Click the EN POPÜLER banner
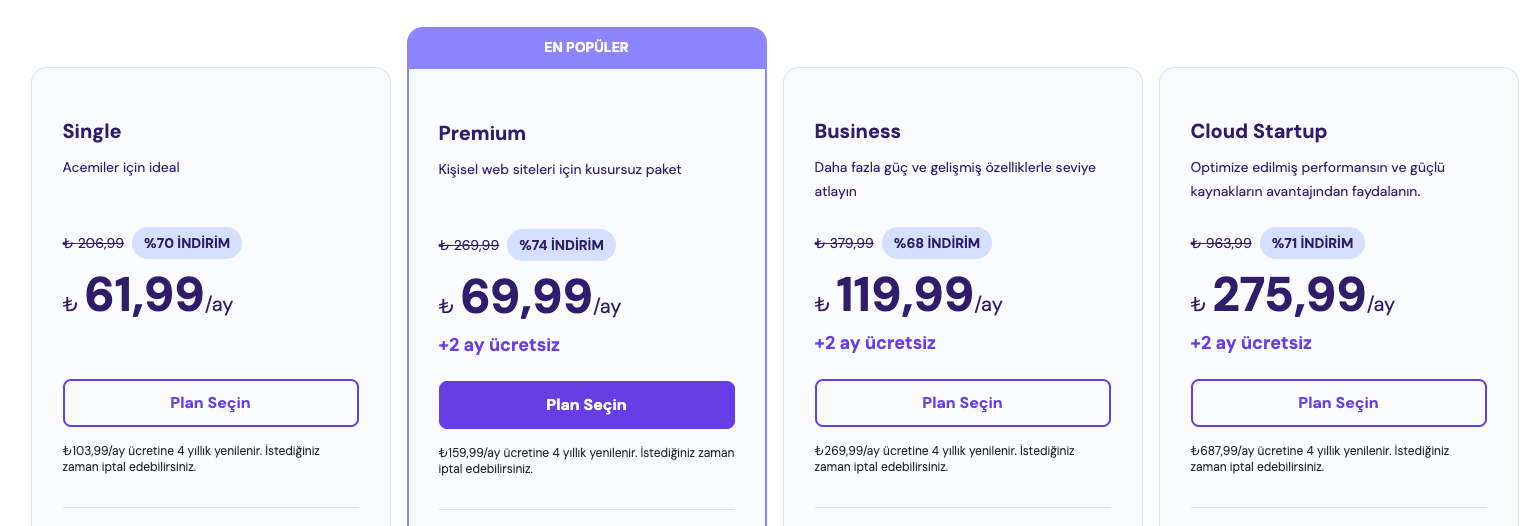The image size is (1535, 526). coord(586,47)
